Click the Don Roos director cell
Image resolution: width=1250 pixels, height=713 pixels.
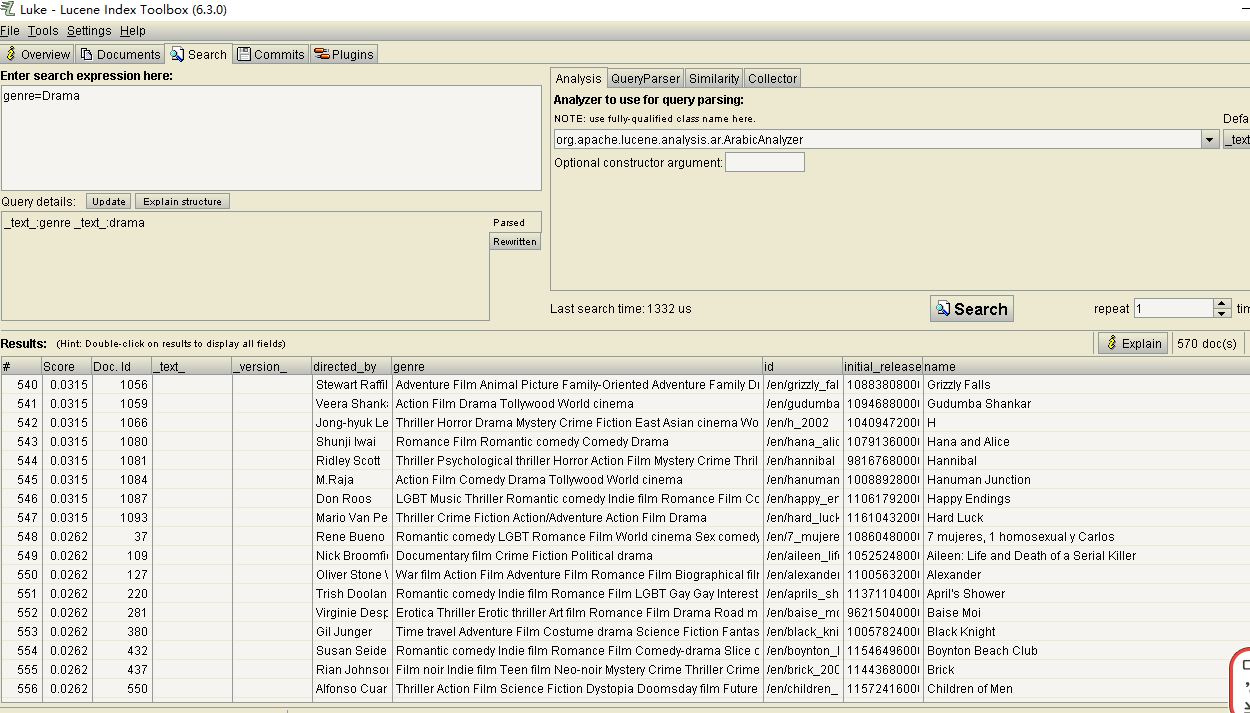(351, 499)
